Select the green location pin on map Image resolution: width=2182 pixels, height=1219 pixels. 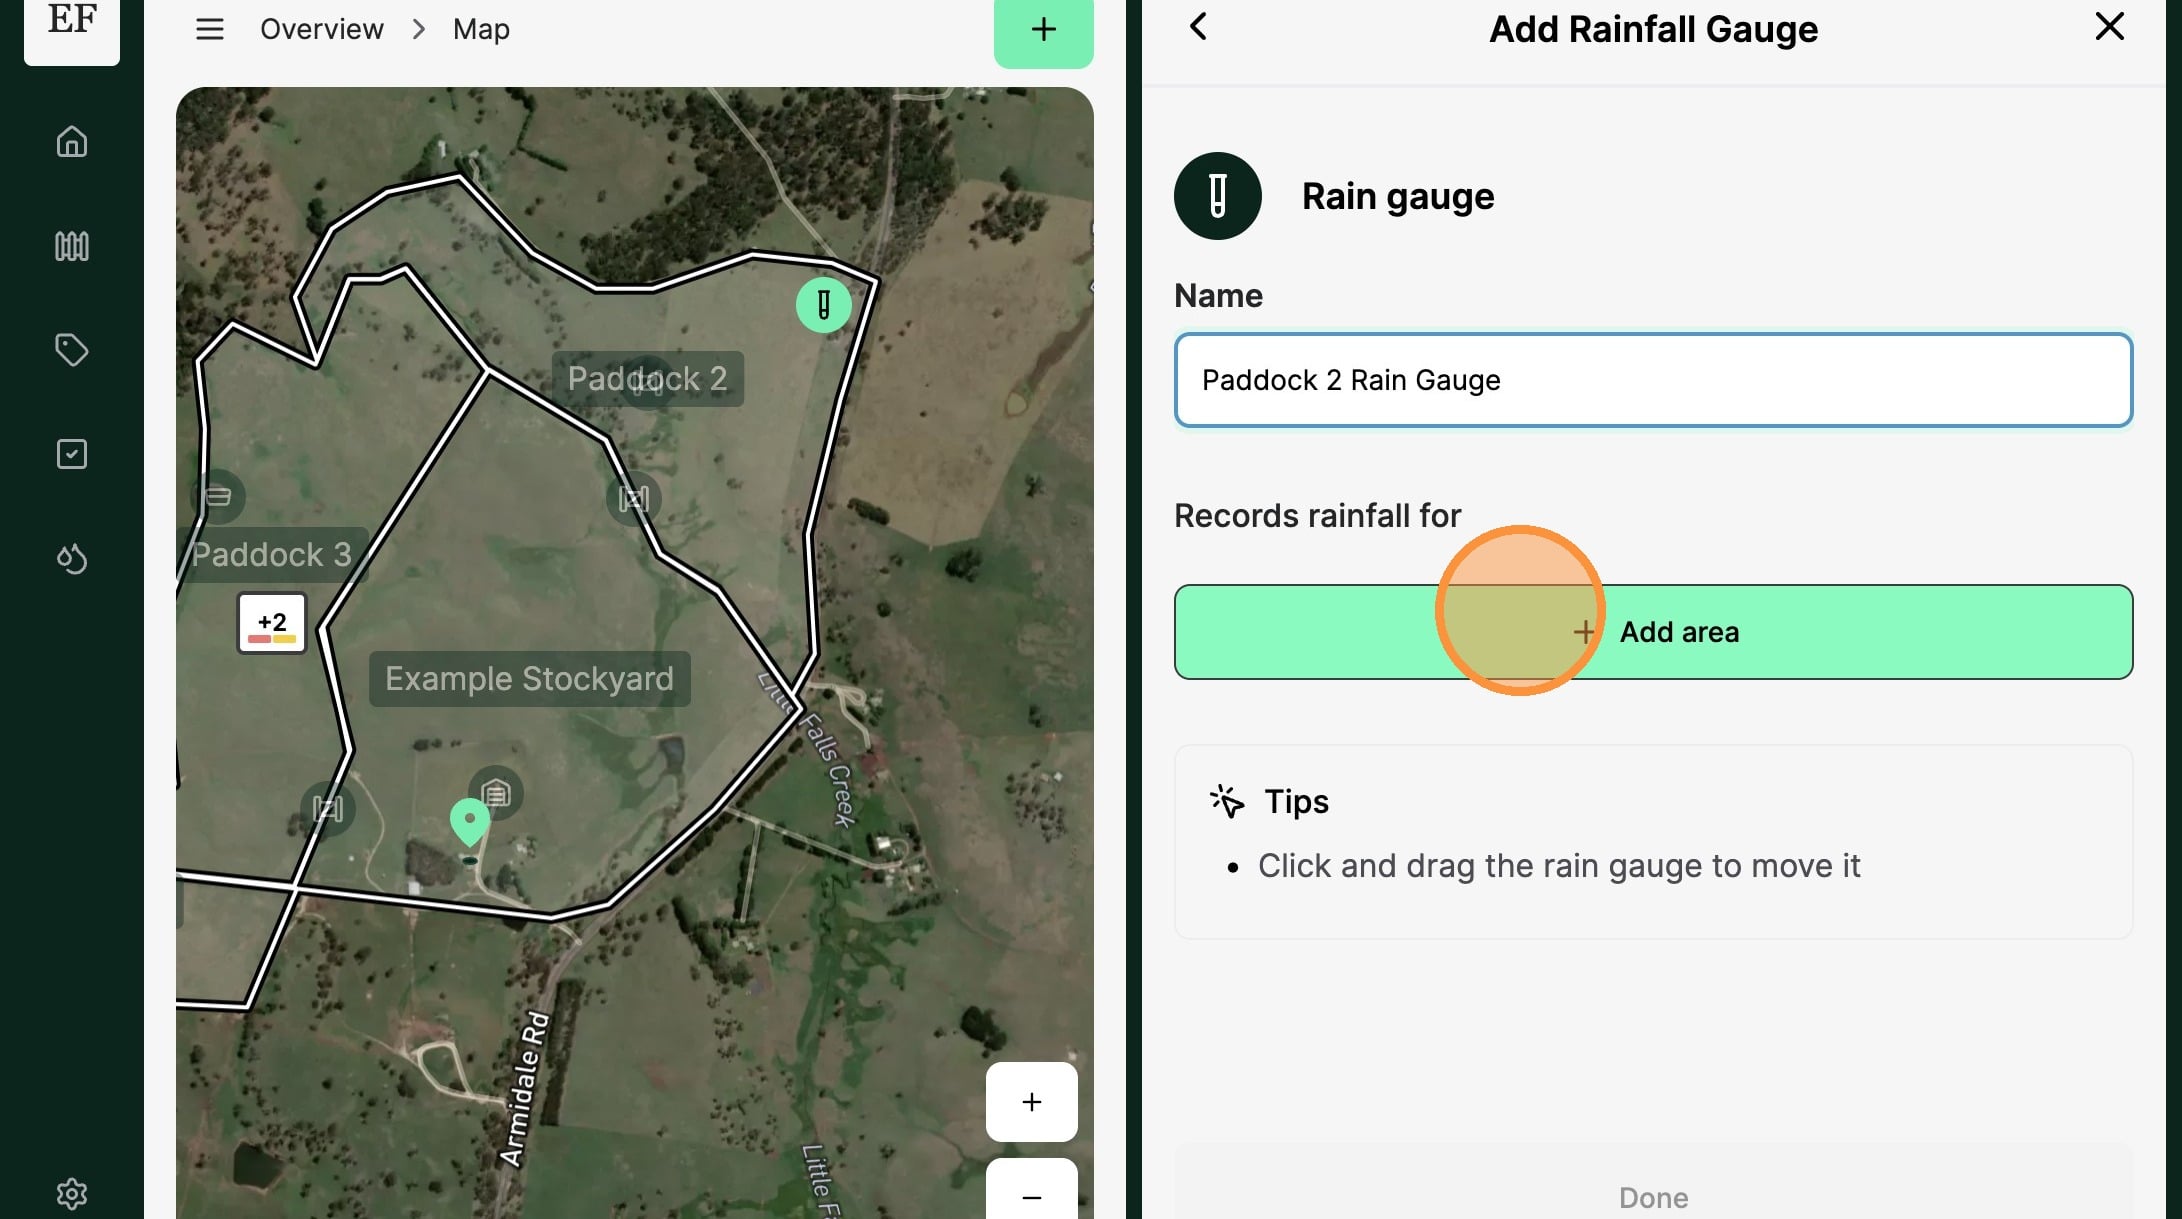click(x=470, y=822)
